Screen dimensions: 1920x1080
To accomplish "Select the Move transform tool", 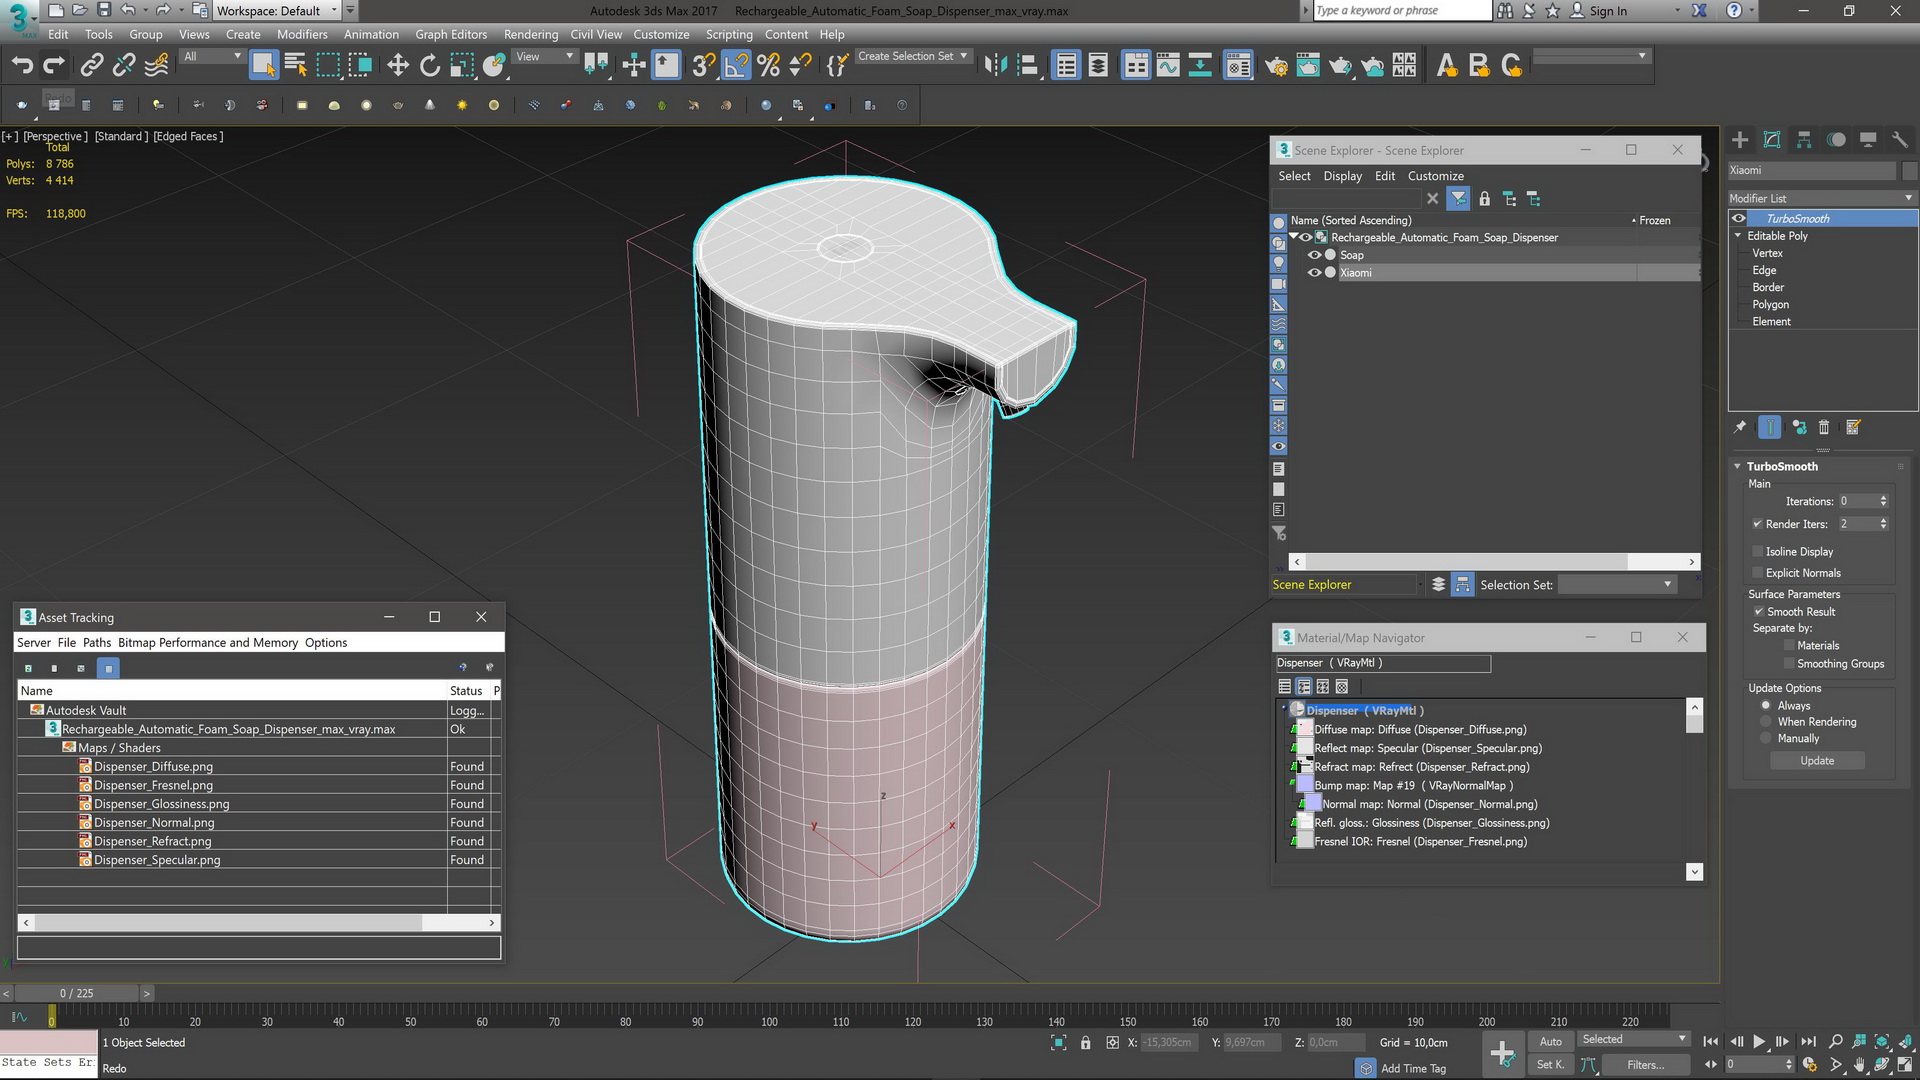I will coord(397,66).
